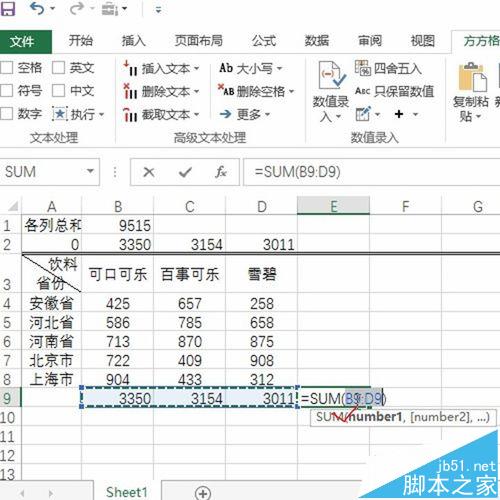Click the 删除空格 AB icon
This screenshot has width=500, height=500.
[226, 90]
